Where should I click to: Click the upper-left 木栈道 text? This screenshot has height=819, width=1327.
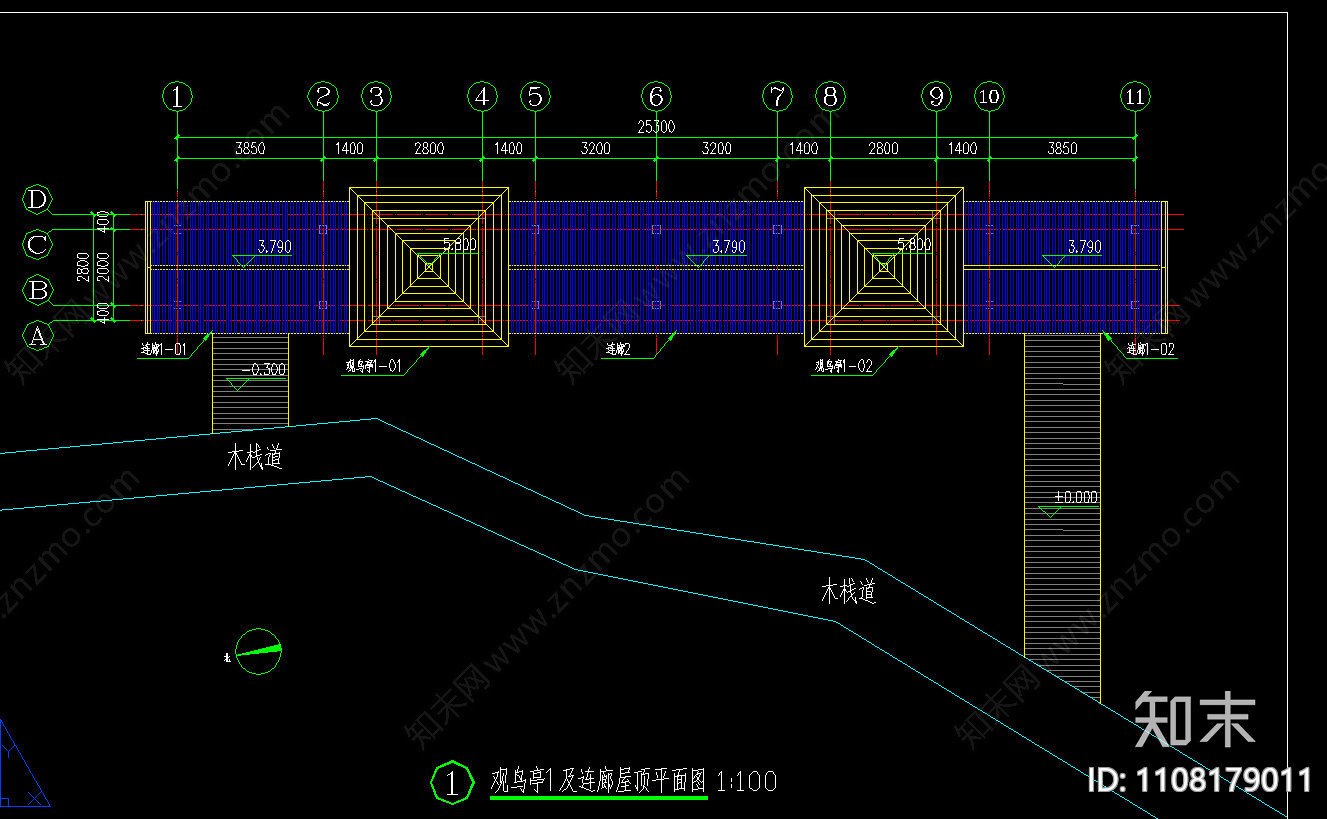click(x=255, y=458)
